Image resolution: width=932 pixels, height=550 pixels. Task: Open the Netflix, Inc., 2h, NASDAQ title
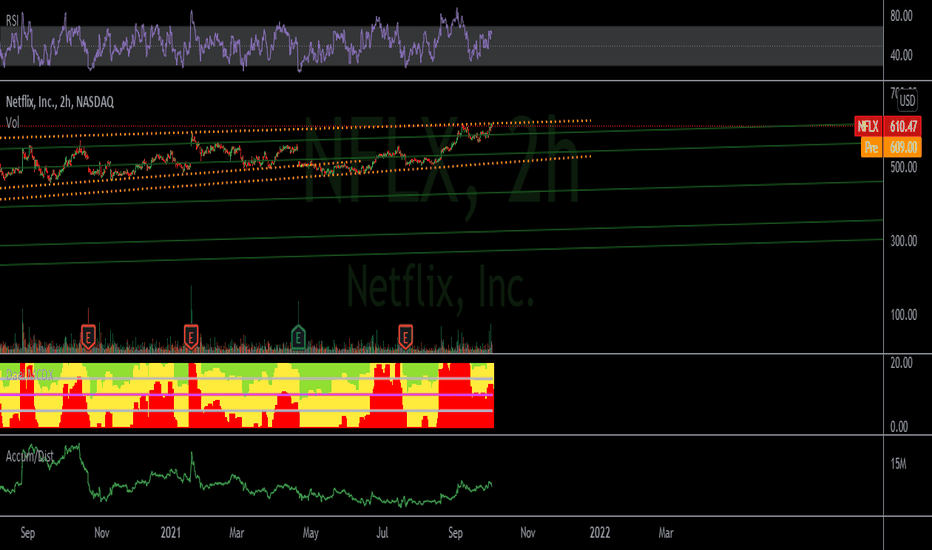pyautogui.click(x=59, y=102)
